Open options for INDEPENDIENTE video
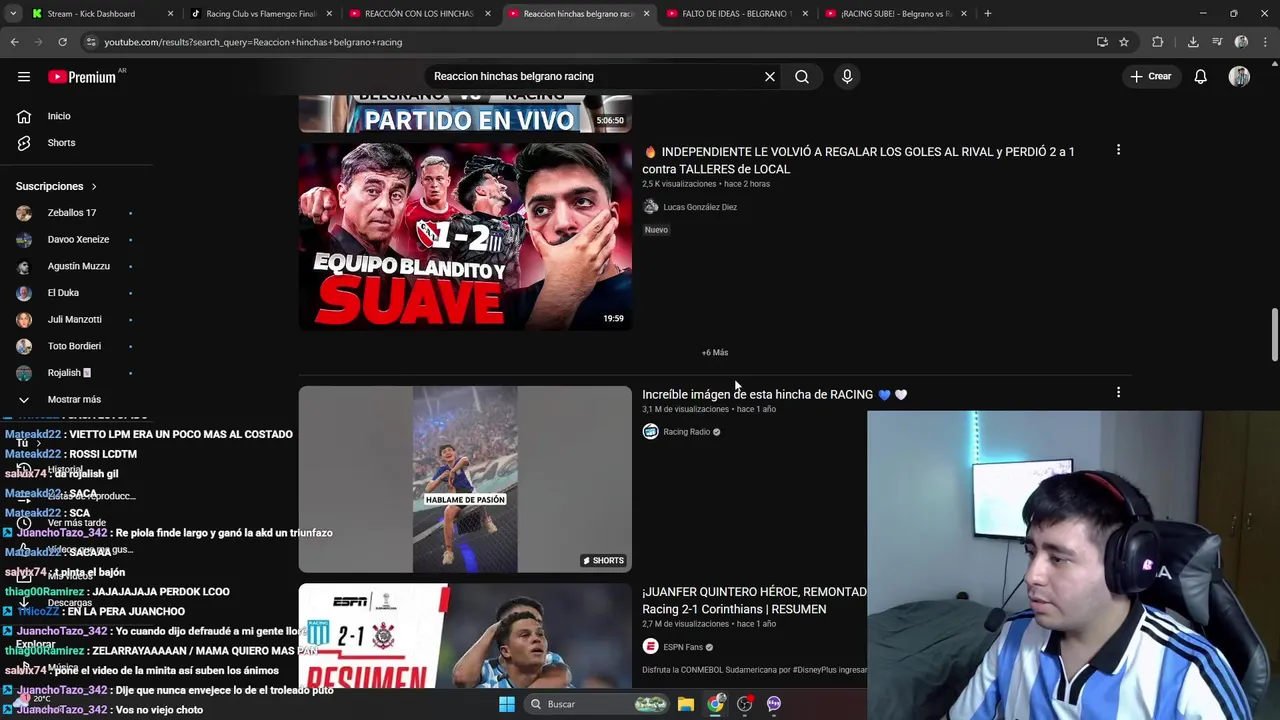This screenshot has width=1280, height=720. pyautogui.click(x=1118, y=151)
